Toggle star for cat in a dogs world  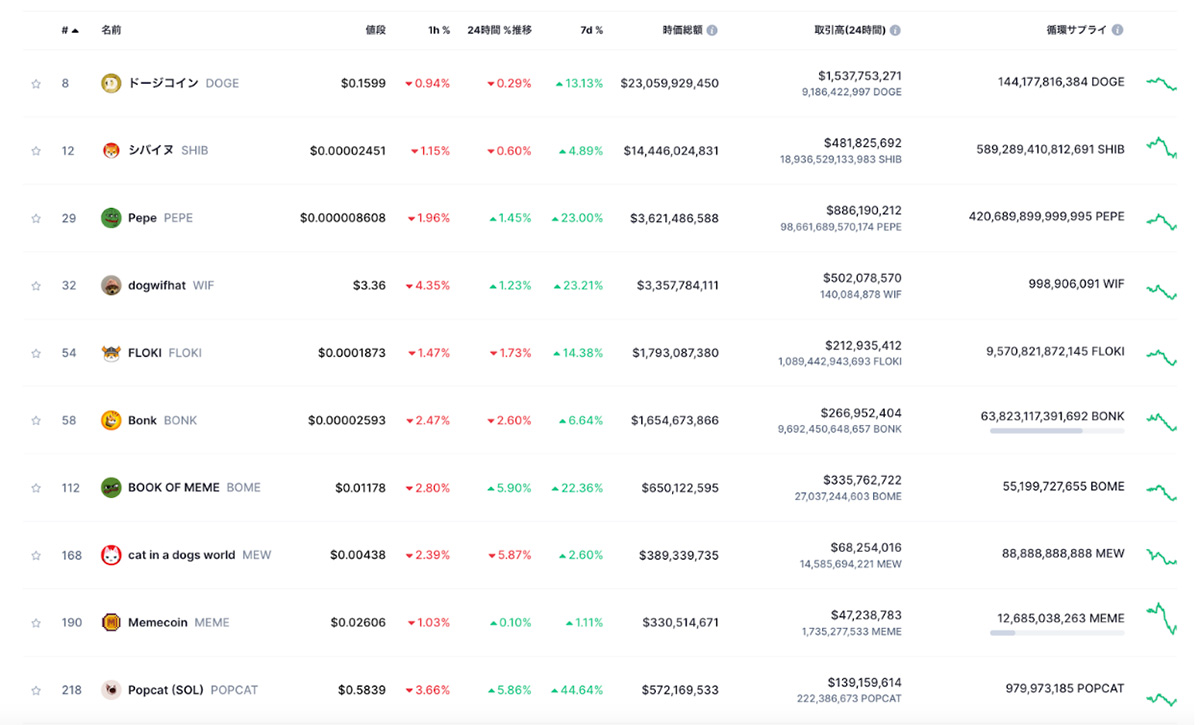click(x=36, y=556)
